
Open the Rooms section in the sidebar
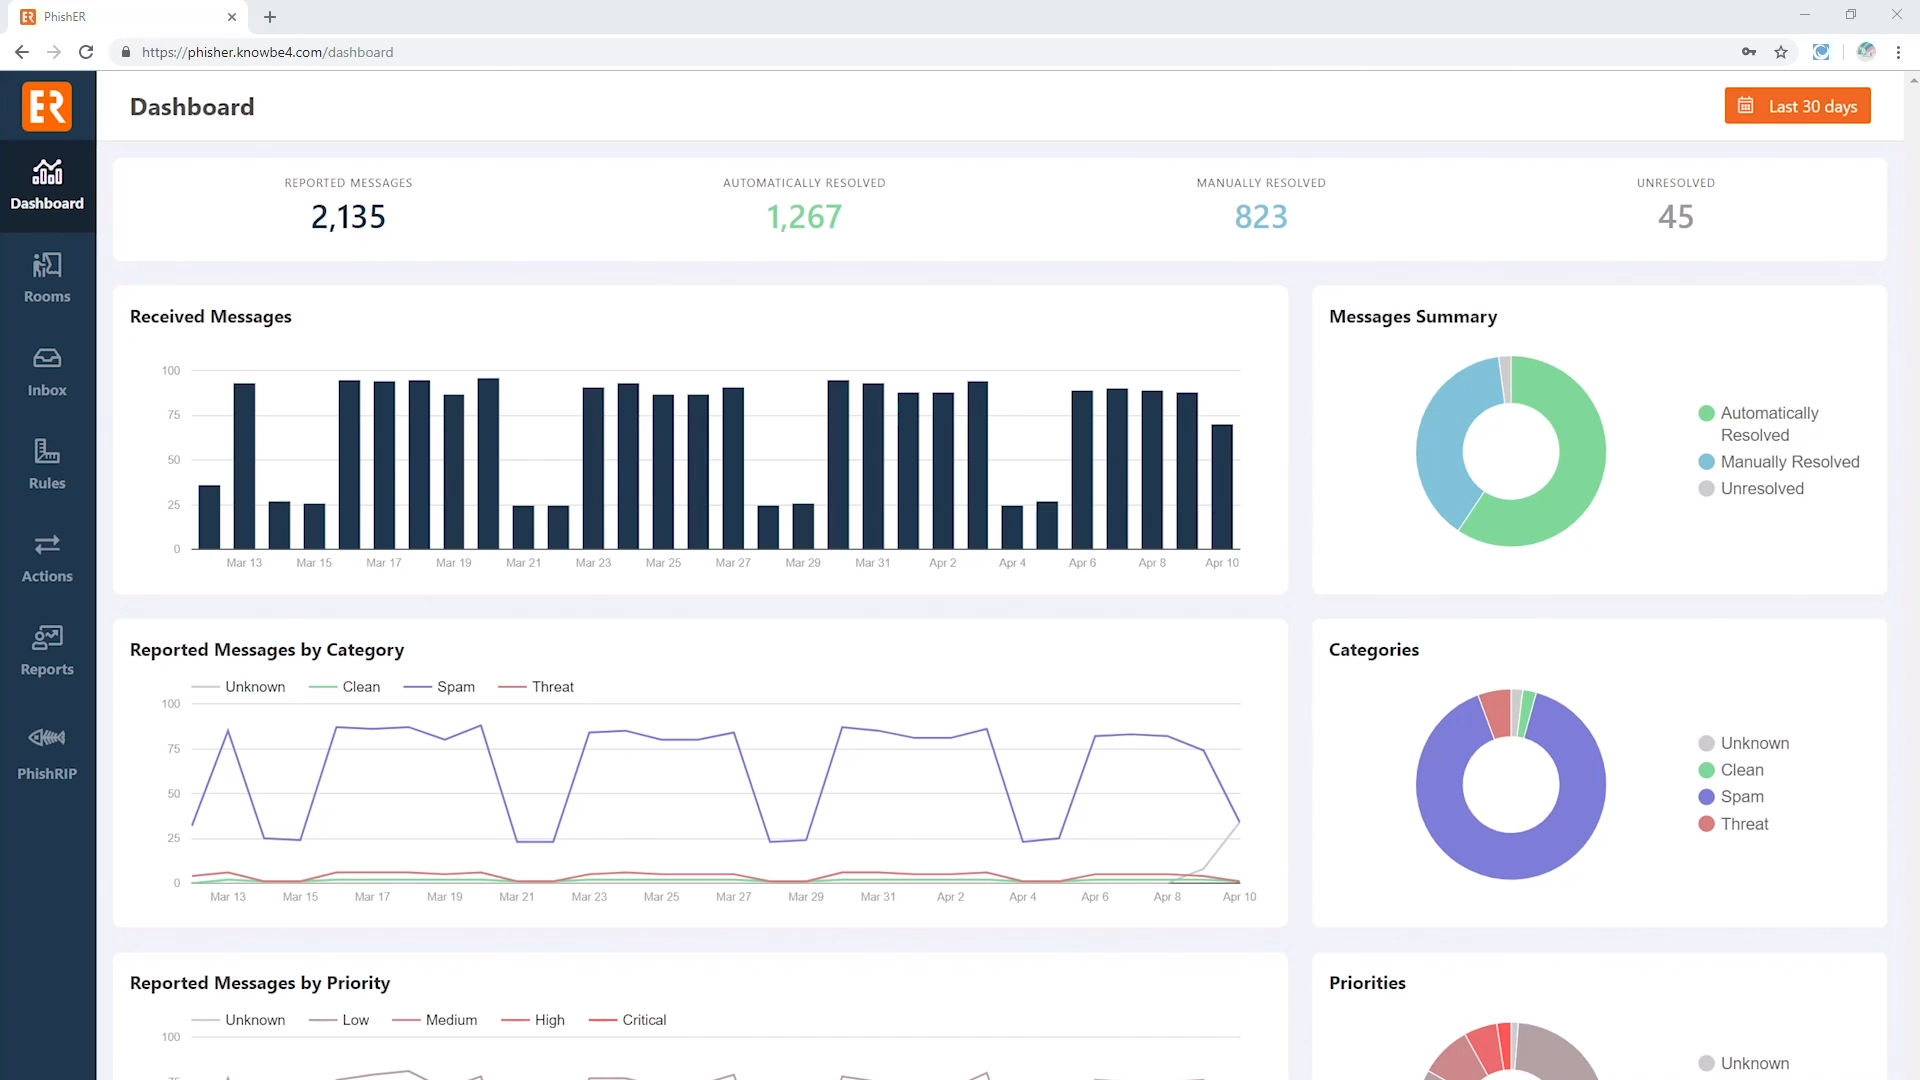click(47, 277)
